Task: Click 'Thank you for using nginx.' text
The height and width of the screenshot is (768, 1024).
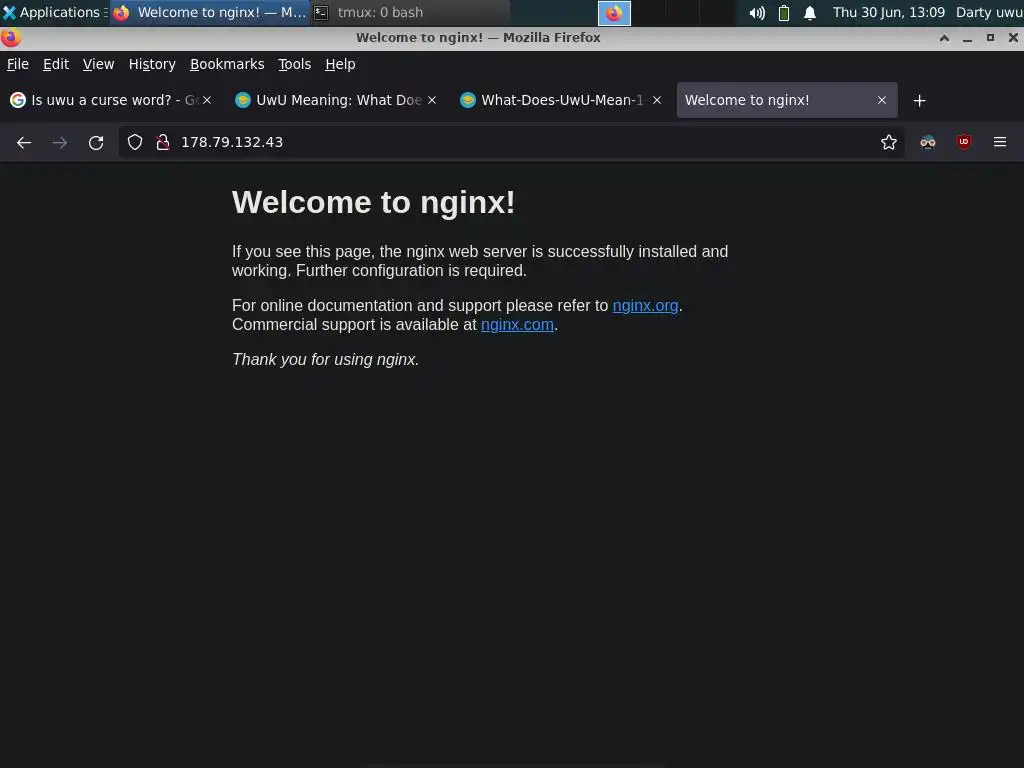Action: pos(325,360)
